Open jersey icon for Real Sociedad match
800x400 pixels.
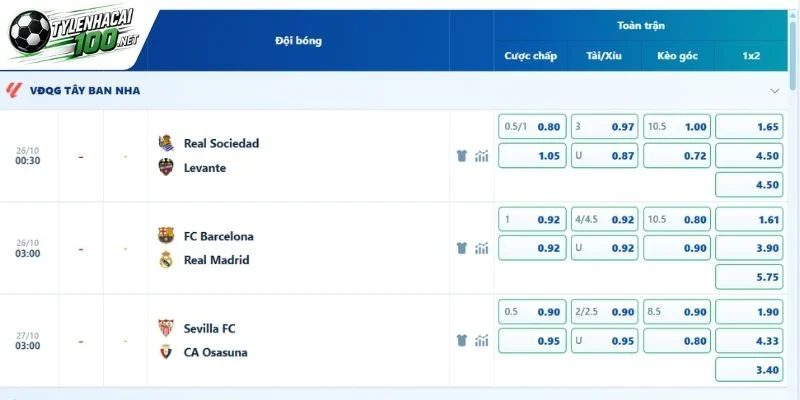point(462,156)
